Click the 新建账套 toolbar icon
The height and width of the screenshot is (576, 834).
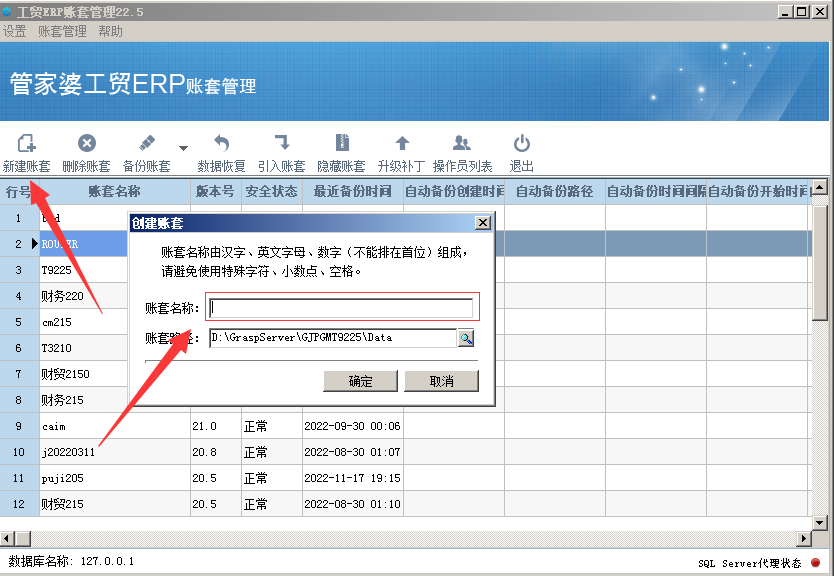26,144
